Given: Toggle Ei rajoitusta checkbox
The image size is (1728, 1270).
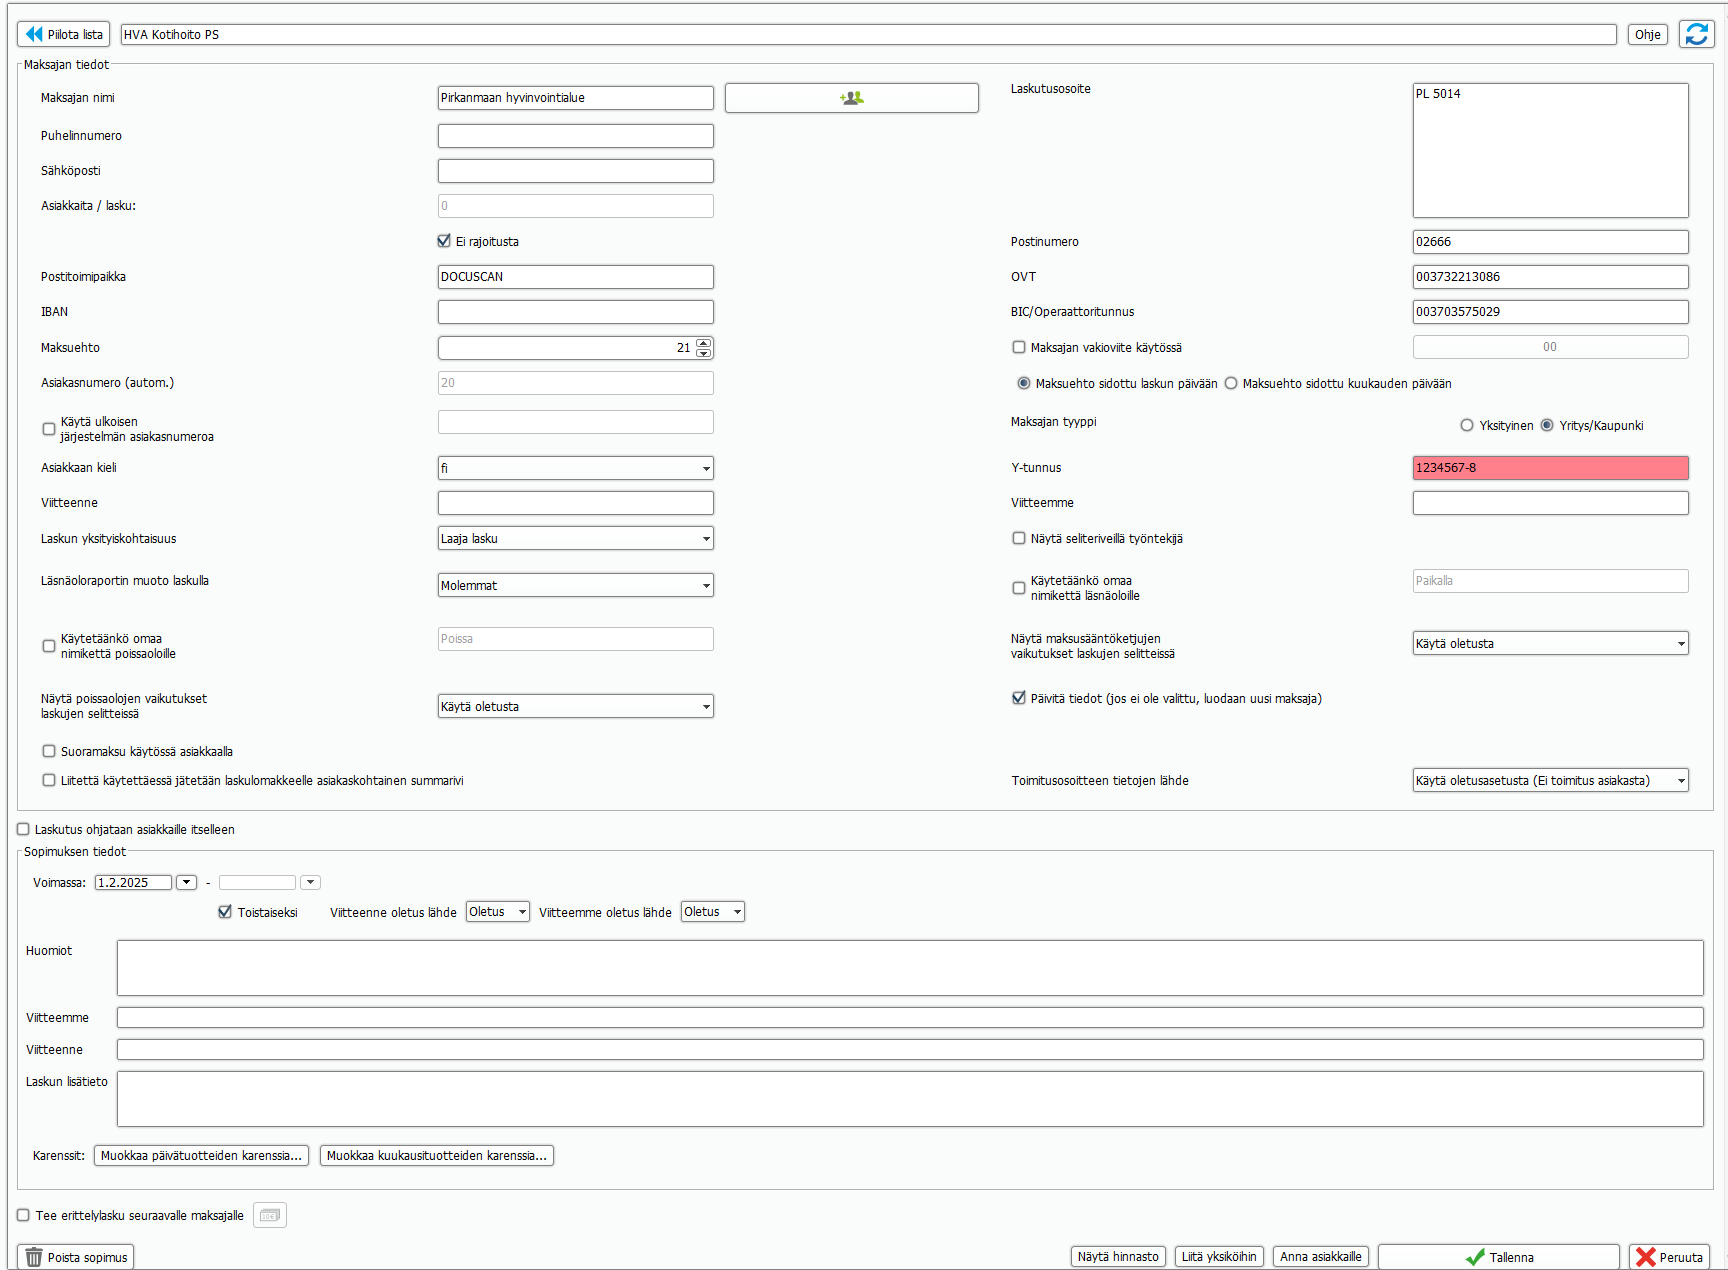Looking at the screenshot, I should point(444,241).
